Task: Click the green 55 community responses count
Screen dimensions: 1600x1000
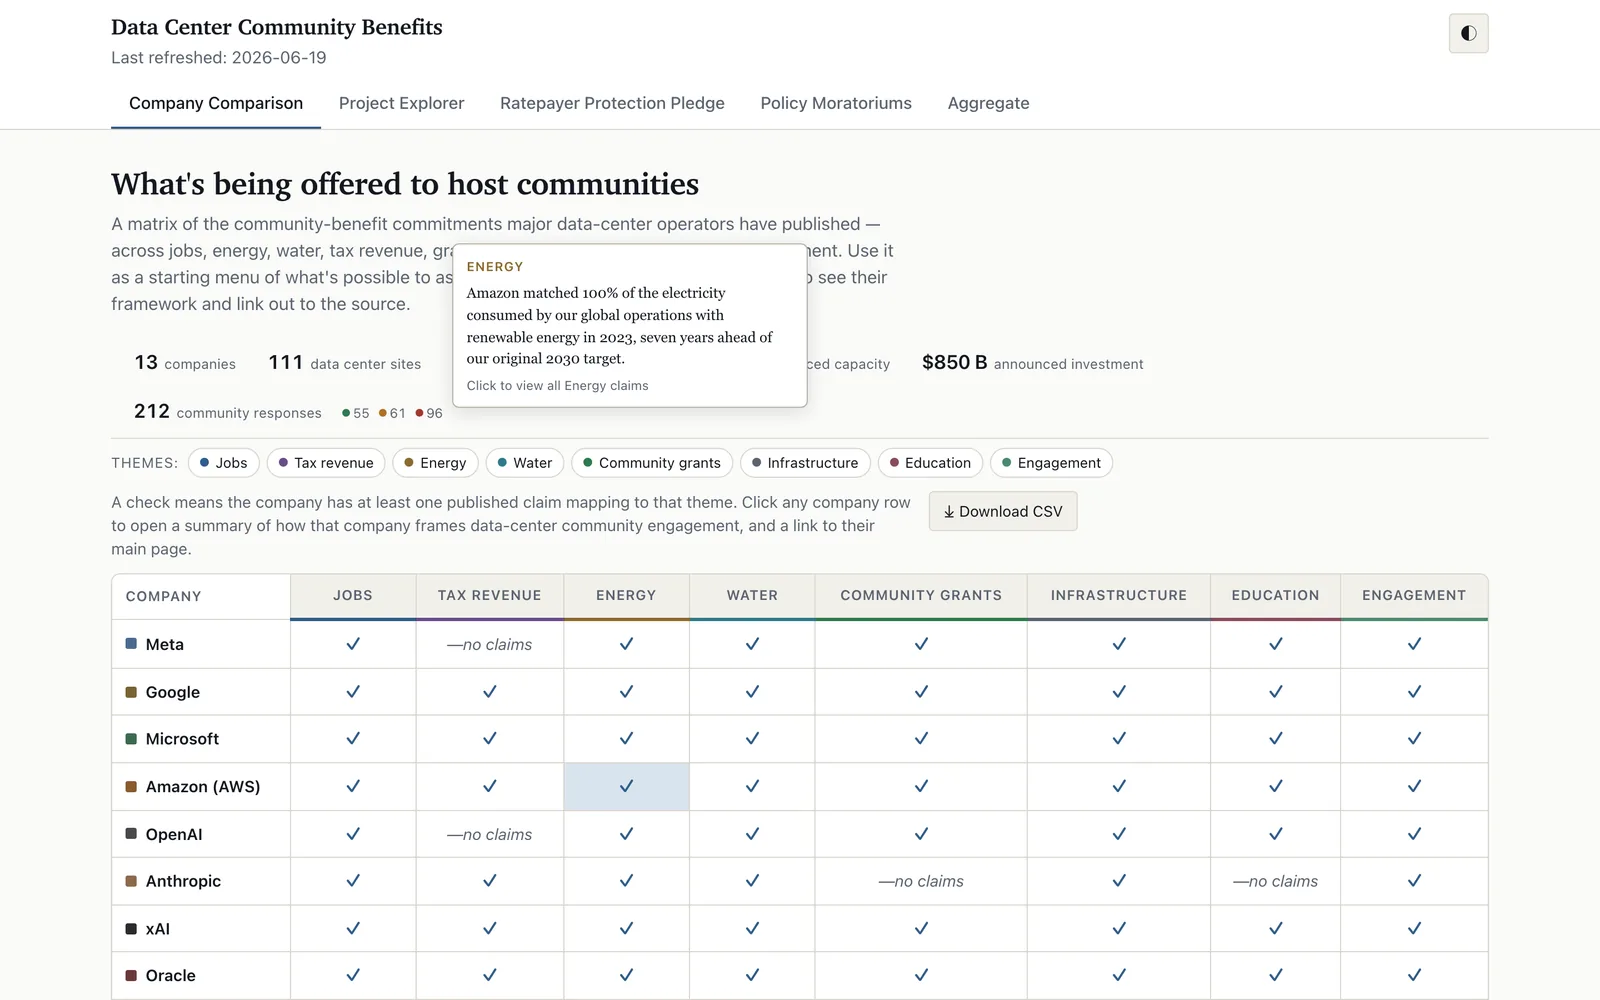Action: (356, 413)
